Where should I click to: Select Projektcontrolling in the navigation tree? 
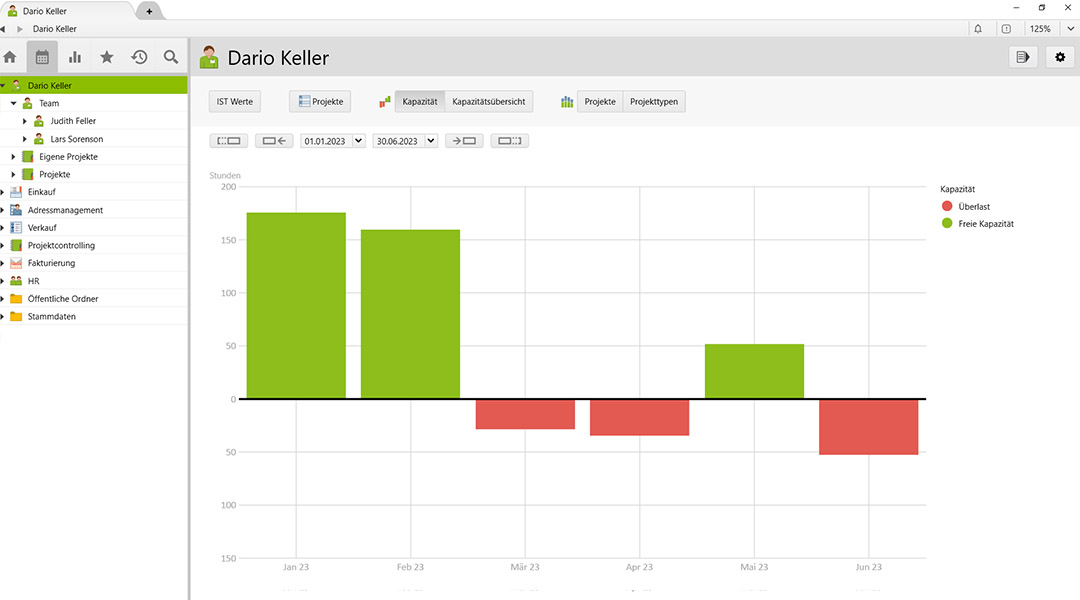(61, 245)
